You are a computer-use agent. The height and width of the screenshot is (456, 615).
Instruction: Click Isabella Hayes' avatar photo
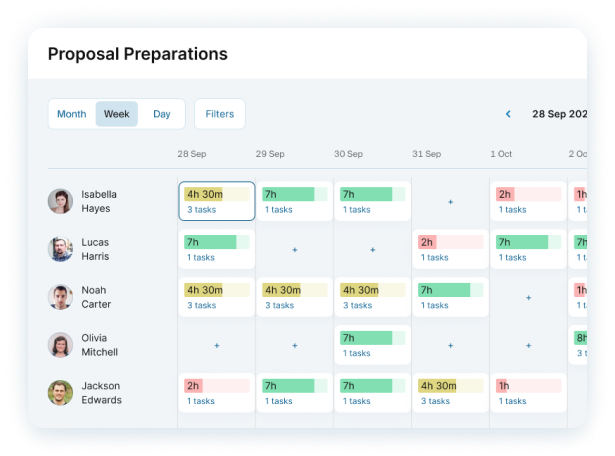click(x=60, y=201)
